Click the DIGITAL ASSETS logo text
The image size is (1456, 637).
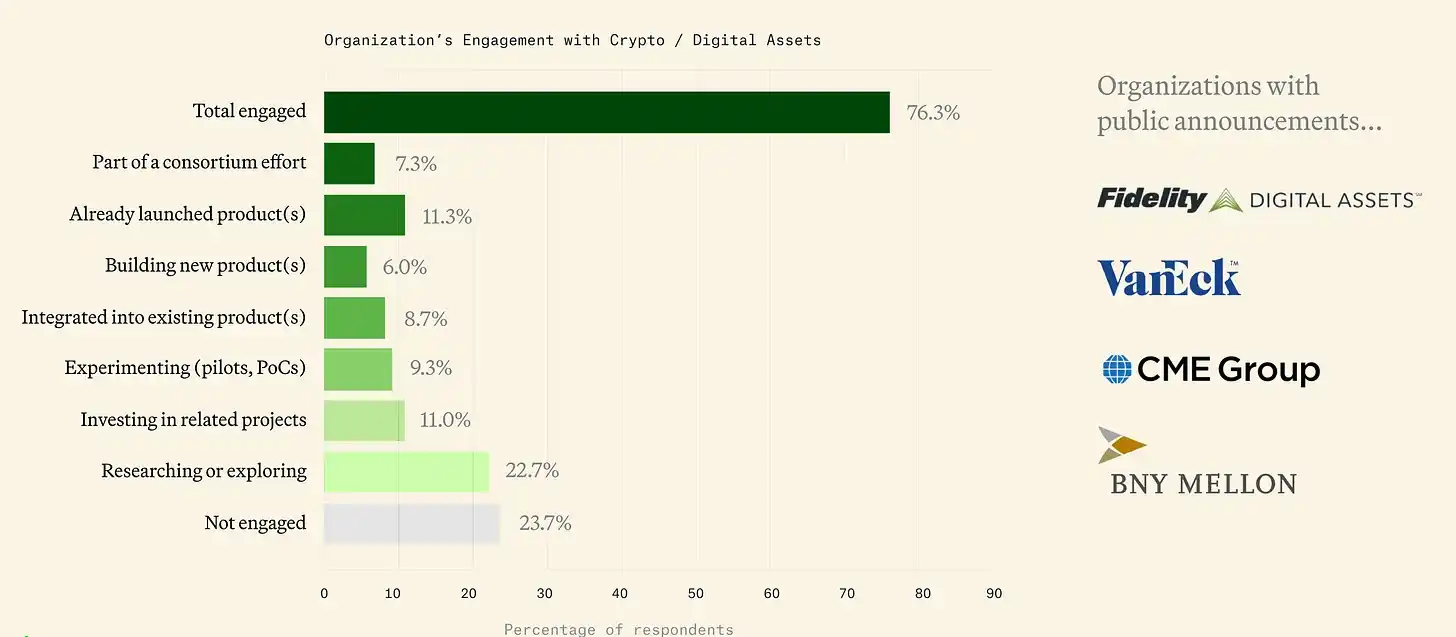1334,200
